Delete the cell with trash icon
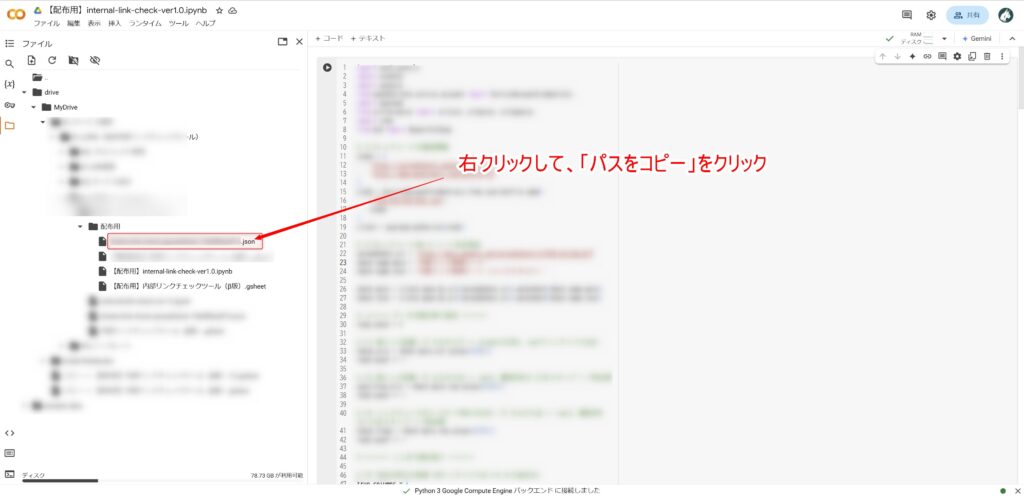 987,56
